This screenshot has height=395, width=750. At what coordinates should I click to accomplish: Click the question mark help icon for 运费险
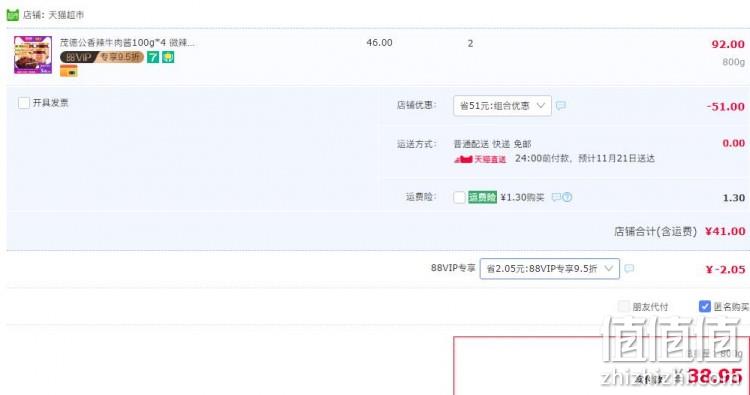pos(567,197)
